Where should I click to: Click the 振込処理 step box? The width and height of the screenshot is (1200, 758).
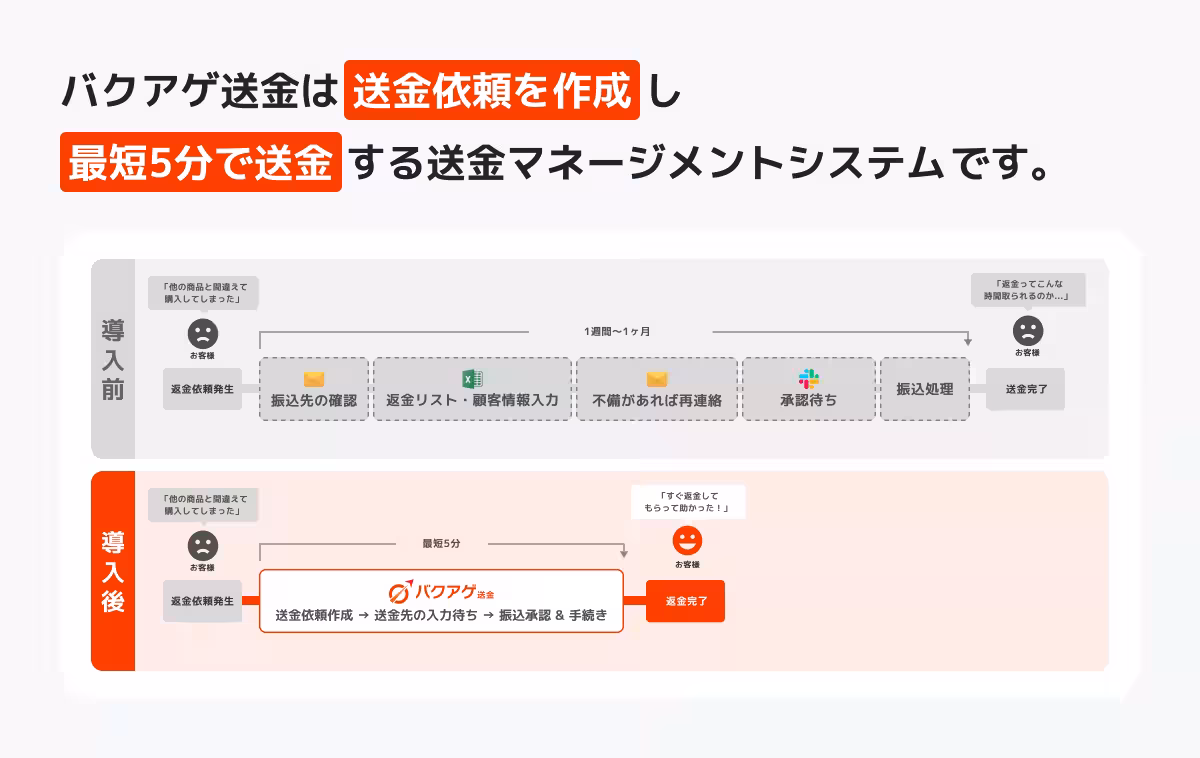(925, 389)
